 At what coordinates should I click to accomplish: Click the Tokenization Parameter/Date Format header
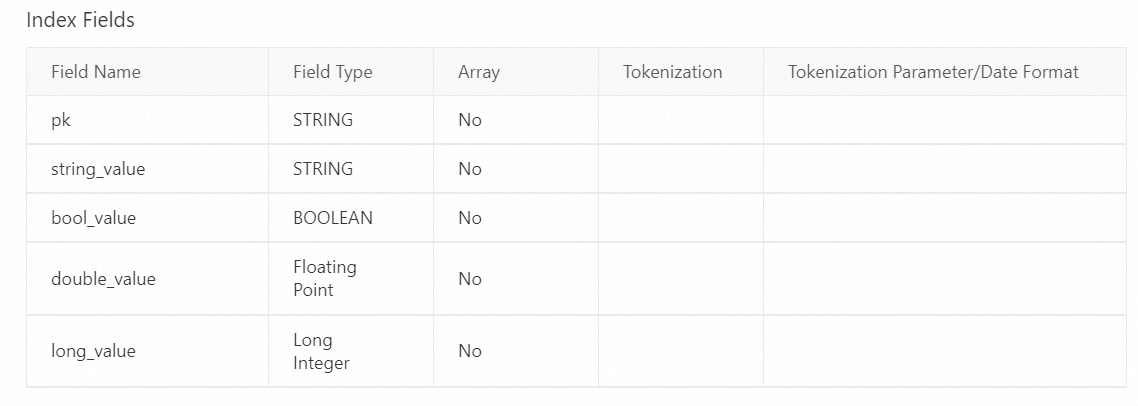tap(933, 72)
